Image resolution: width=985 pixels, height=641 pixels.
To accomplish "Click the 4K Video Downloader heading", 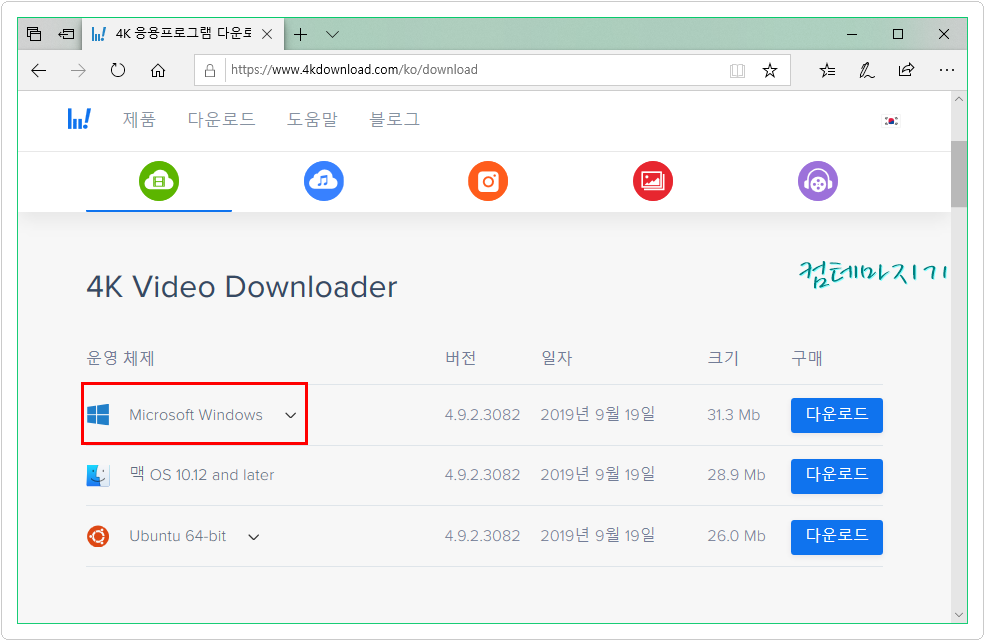I will (x=242, y=287).
